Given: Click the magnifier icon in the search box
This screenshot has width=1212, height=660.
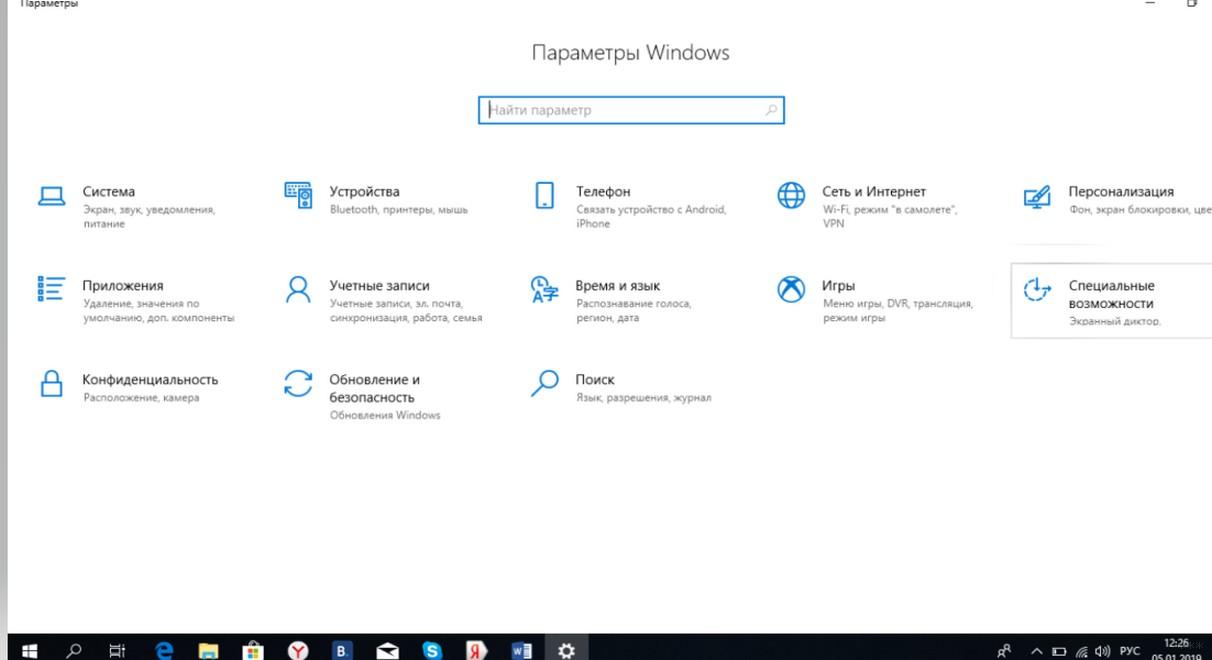Looking at the screenshot, I should [x=771, y=110].
